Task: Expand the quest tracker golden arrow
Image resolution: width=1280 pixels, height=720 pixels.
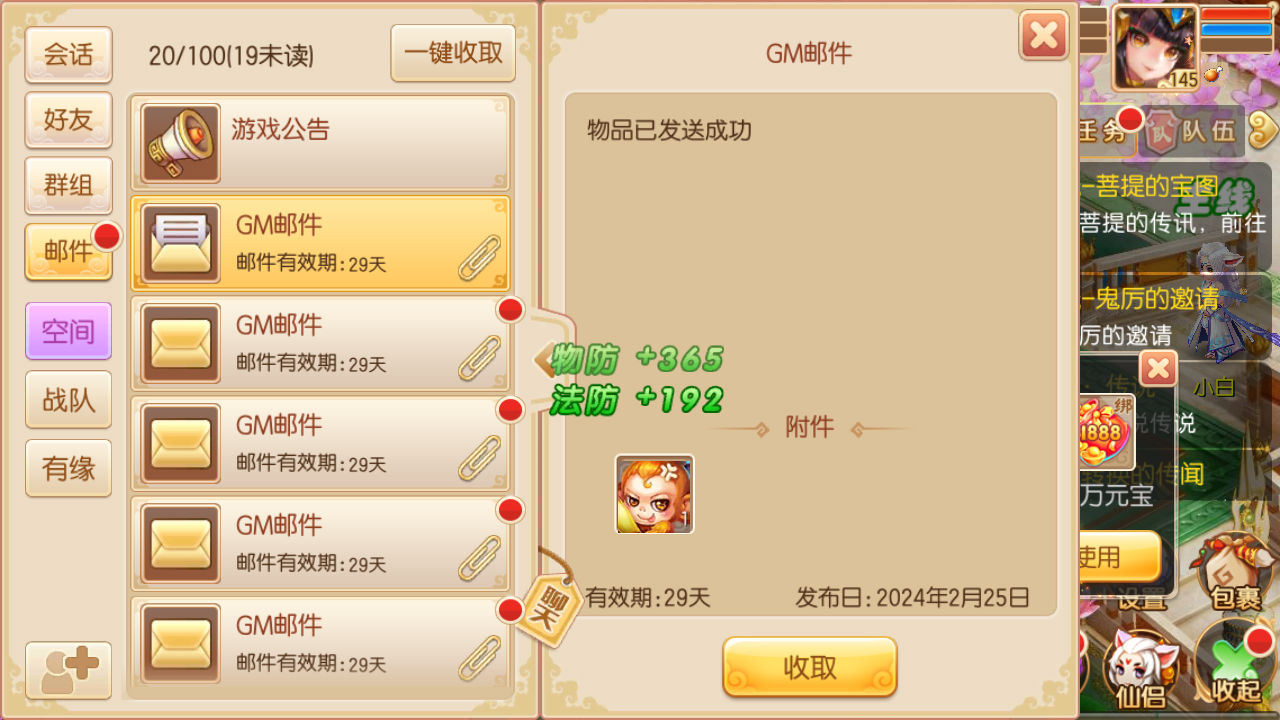Action: [1264, 127]
